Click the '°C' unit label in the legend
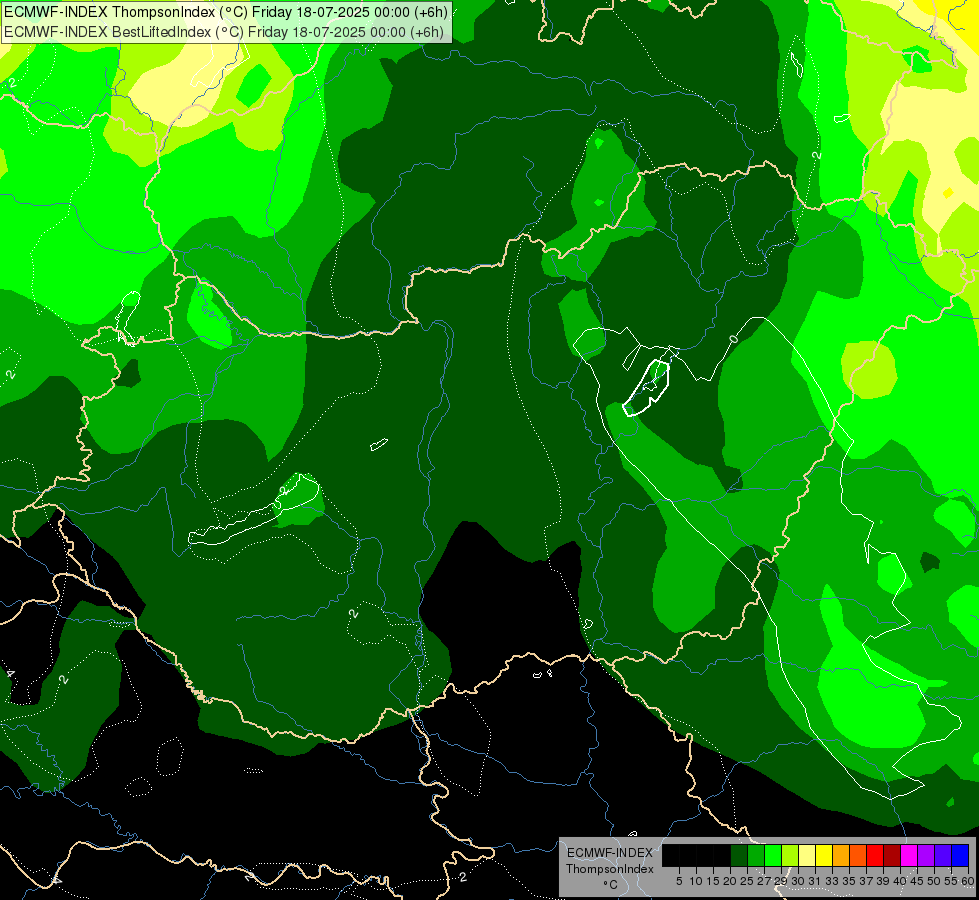The image size is (979, 900). (x=611, y=884)
